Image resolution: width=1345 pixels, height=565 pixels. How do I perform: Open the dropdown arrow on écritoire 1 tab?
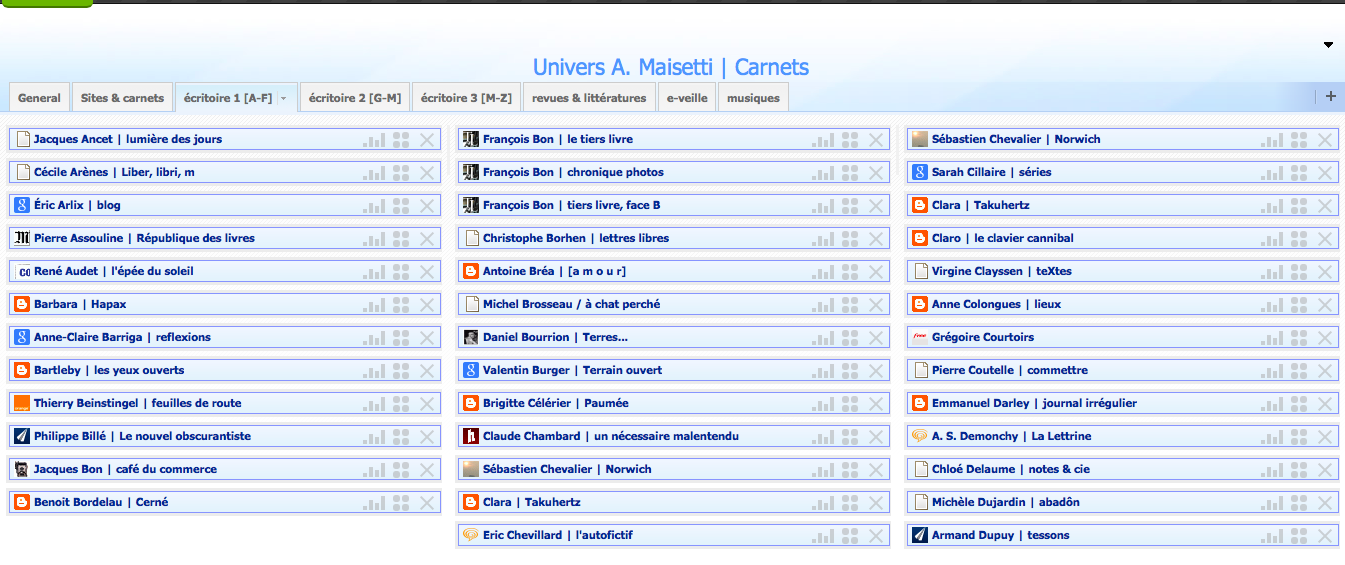coord(284,98)
